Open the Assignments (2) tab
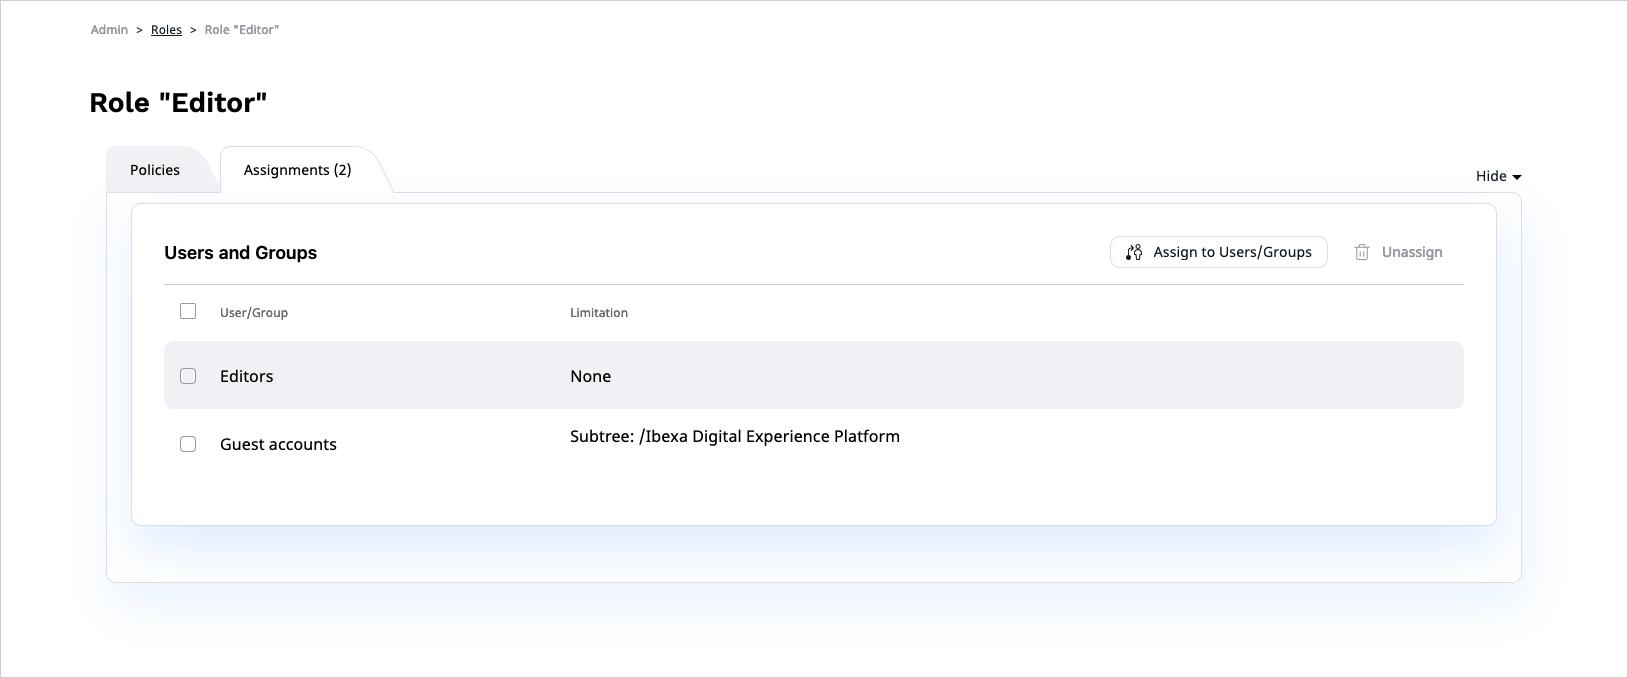This screenshot has width=1628, height=678. (x=298, y=170)
